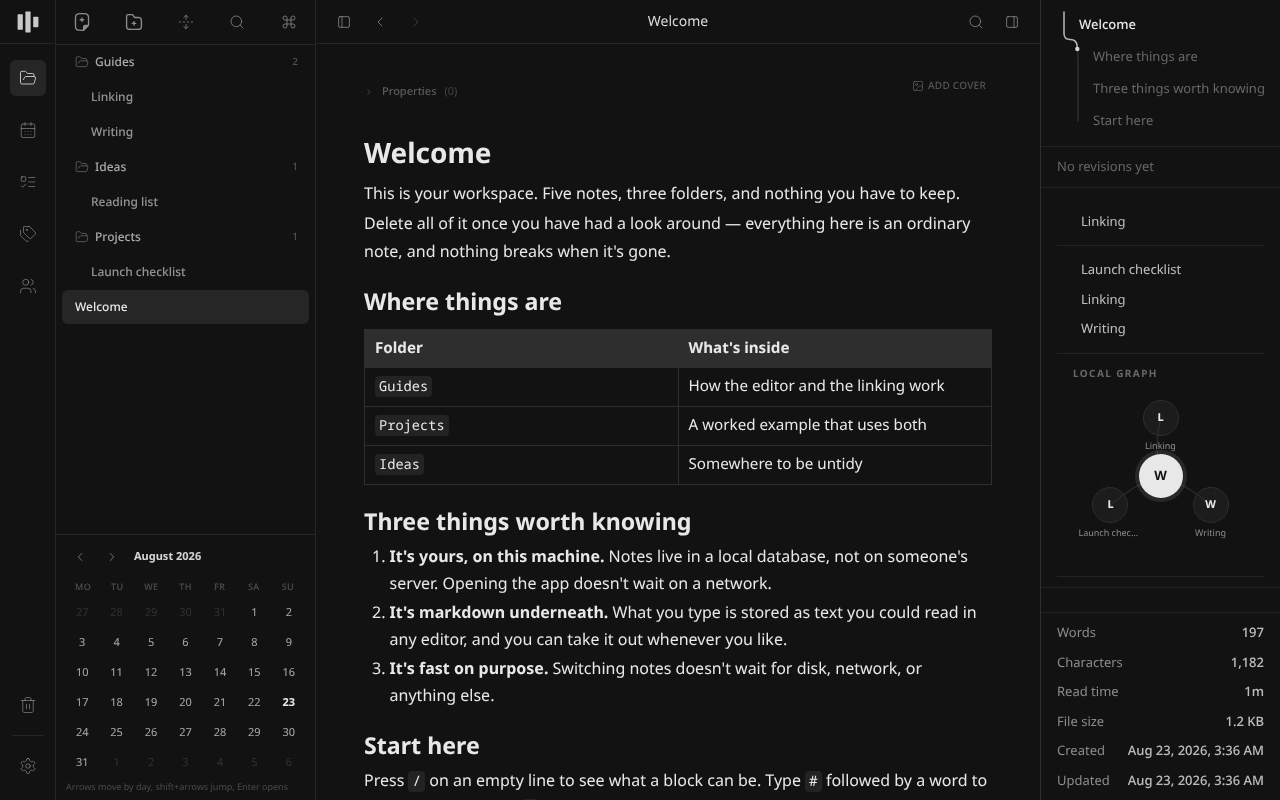Go to next month in the calendar
Viewport: 1280px width, 800px height.
(x=112, y=557)
